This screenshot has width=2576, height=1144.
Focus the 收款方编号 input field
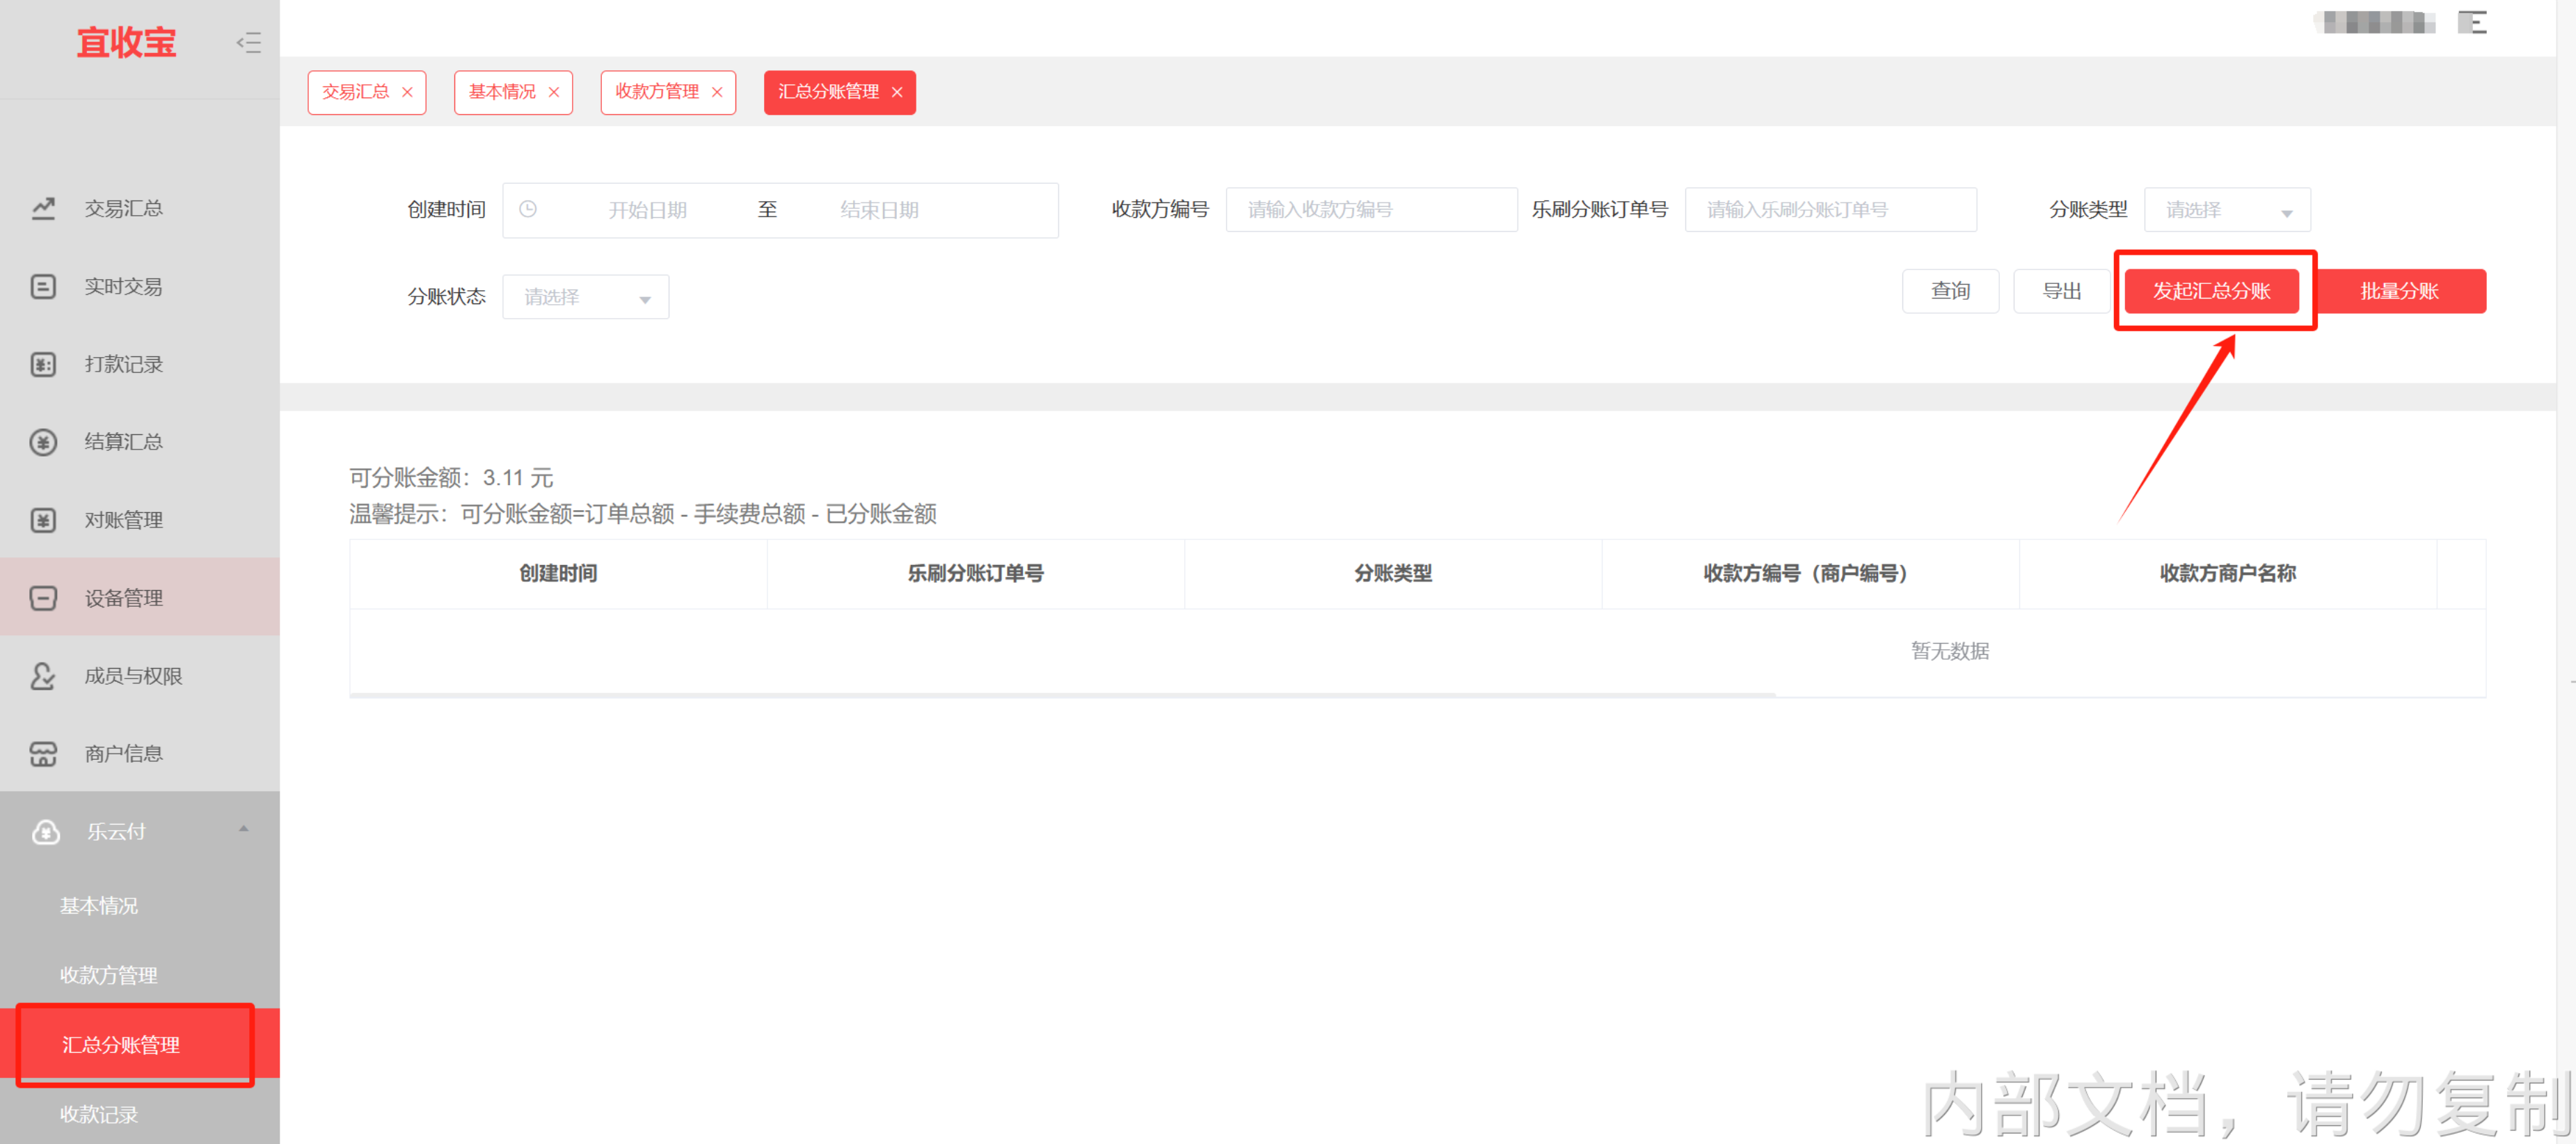pyautogui.click(x=1371, y=210)
